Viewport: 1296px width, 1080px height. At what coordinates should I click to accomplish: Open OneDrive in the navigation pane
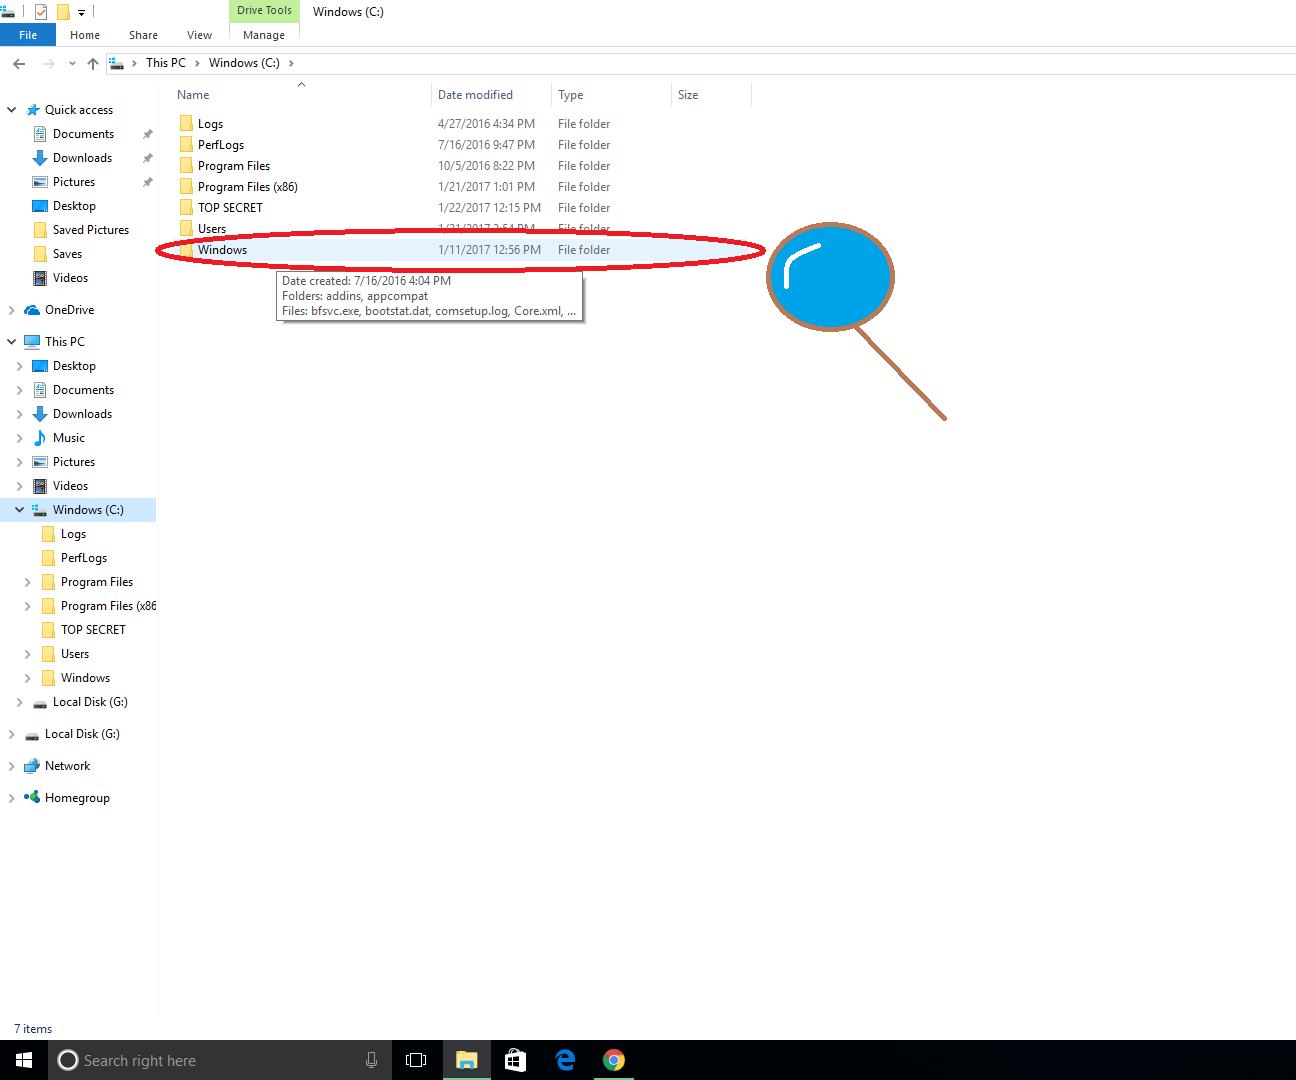(x=69, y=309)
